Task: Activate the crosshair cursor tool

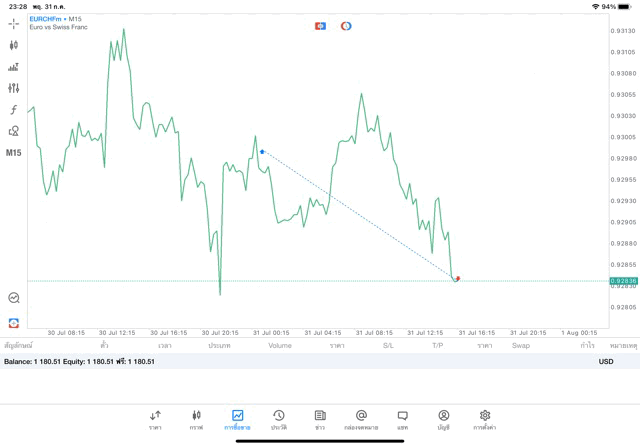Action: tap(14, 22)
